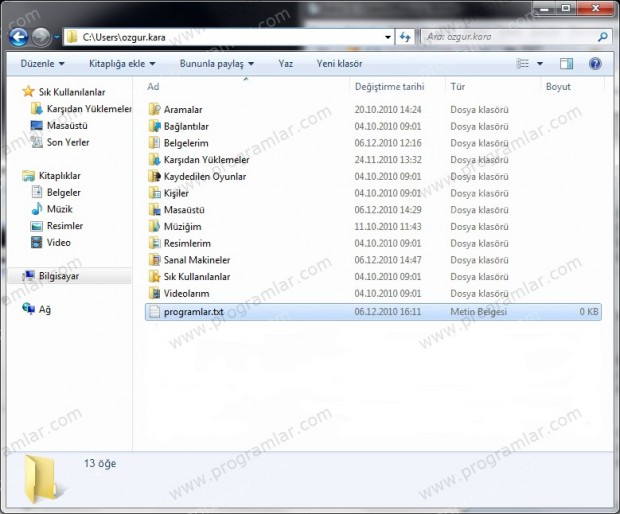The image size is (620, 514).
Task: Select Bilgisayar in the navigation pane
Action: (69, 276)
